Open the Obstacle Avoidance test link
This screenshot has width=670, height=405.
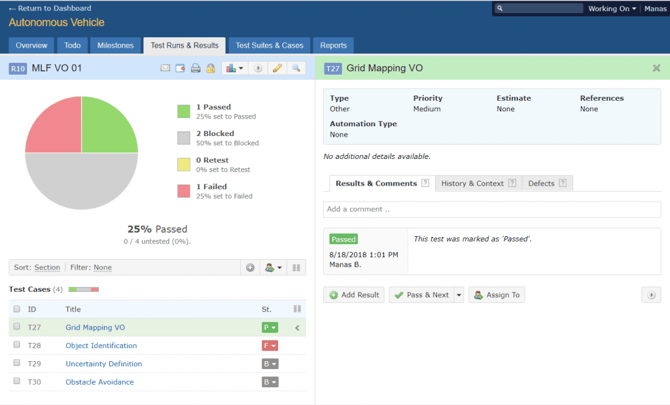click(x=100, y=382)
